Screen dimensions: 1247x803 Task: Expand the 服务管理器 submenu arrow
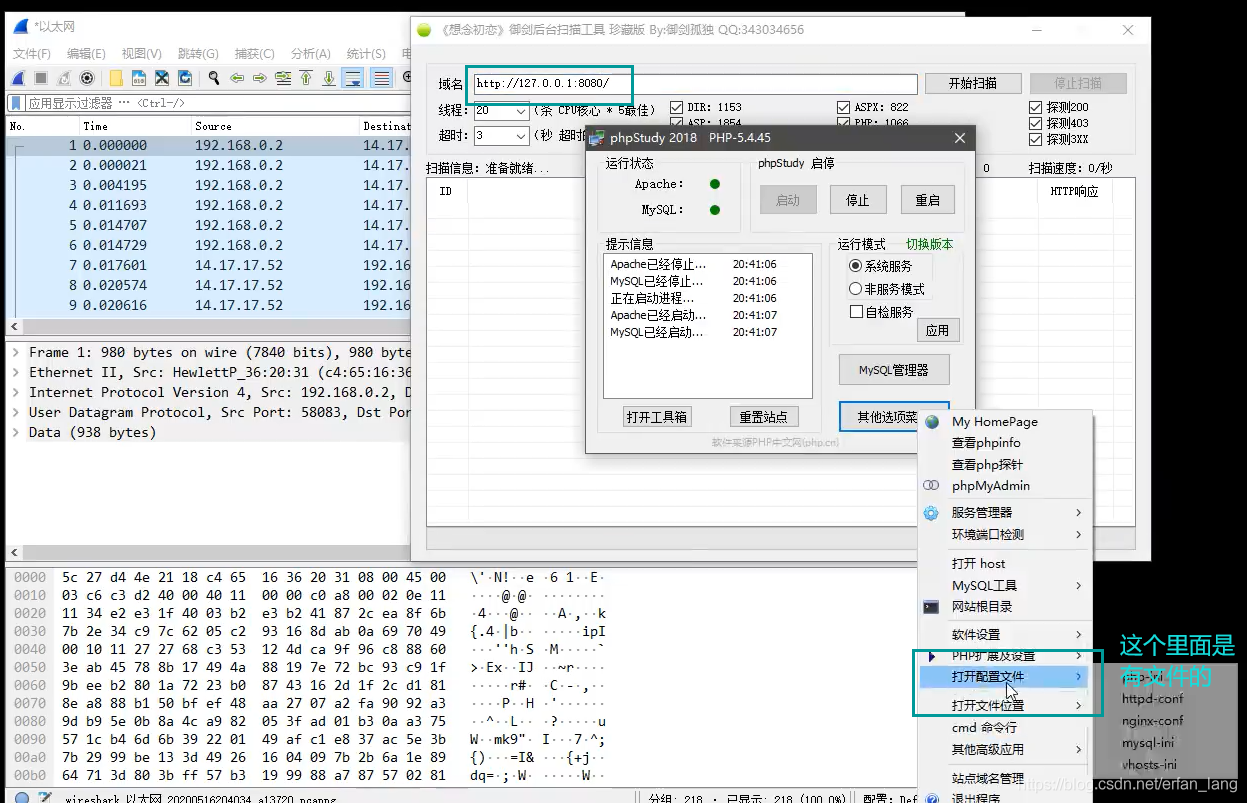[x=1079, y=513]
